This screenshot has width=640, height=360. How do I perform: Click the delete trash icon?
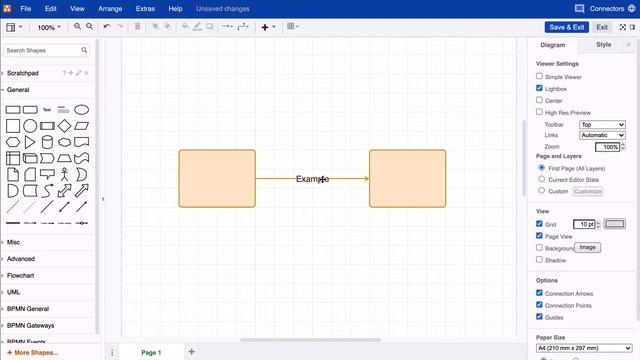click(138, 27)
